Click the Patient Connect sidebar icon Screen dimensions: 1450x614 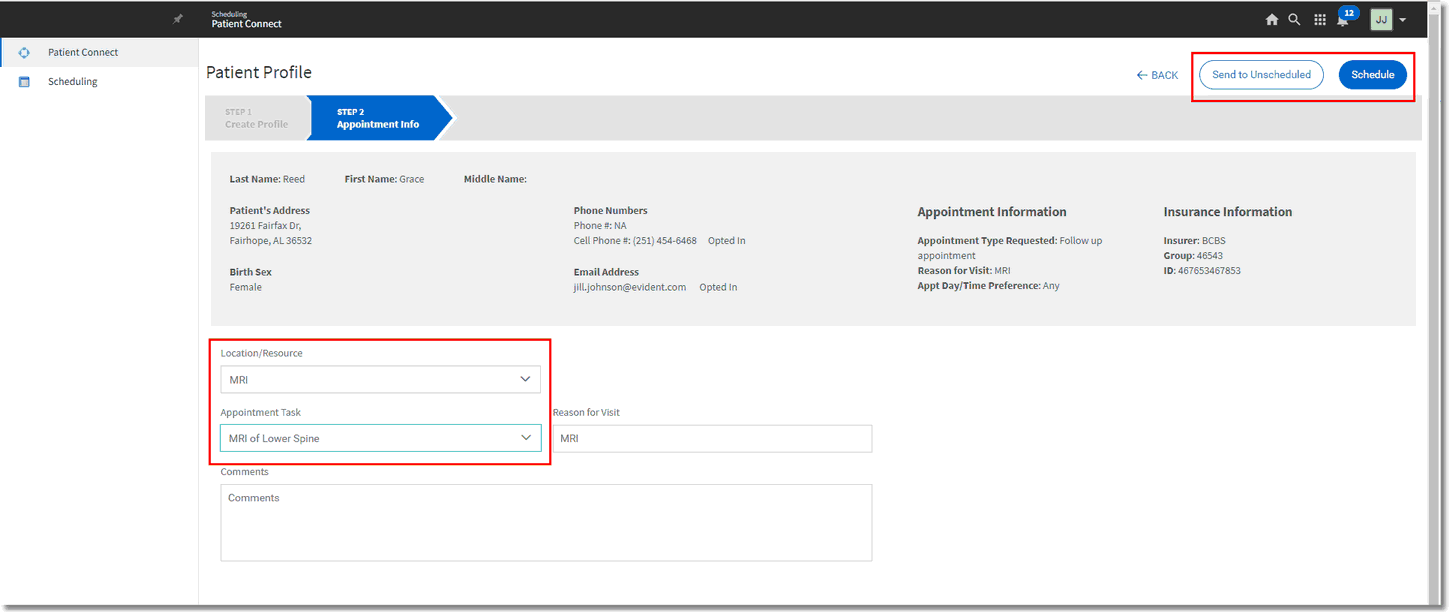(24, 53)
